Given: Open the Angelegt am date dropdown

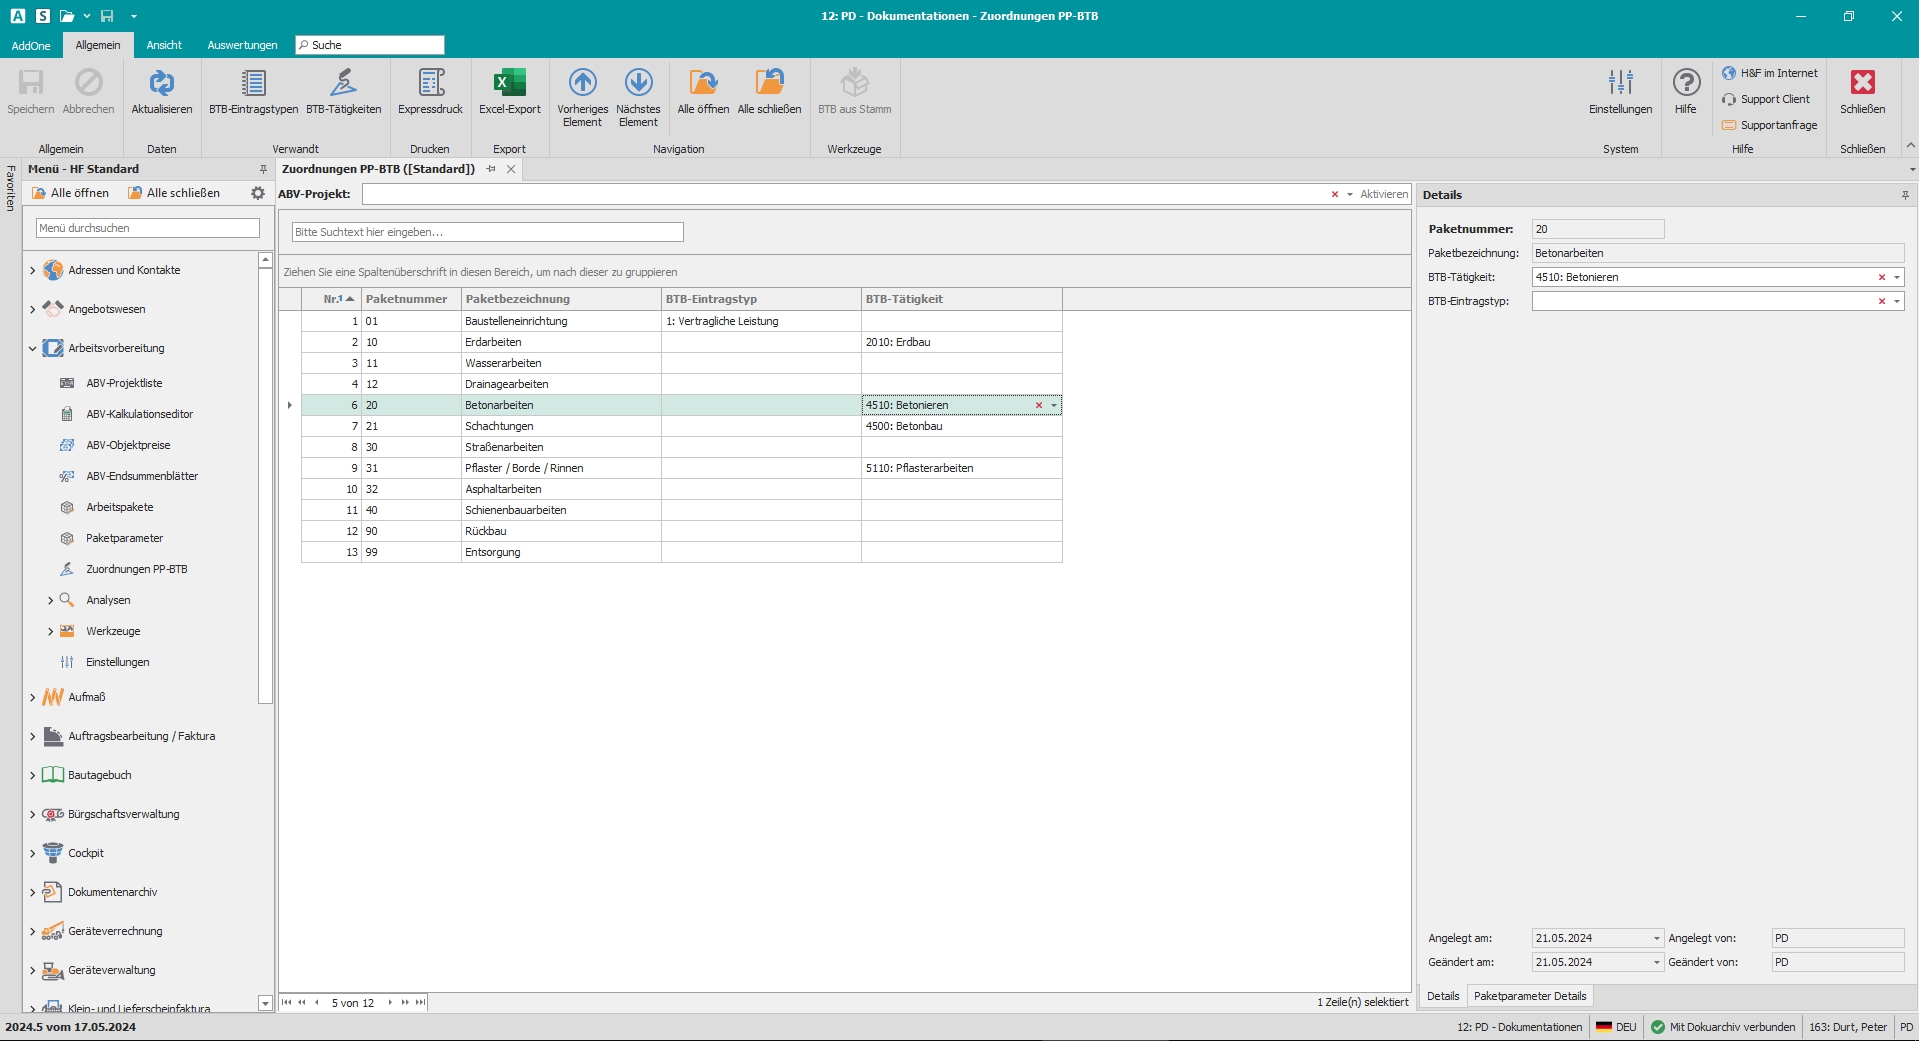Looking at the screenshot, I should click(1656, 938).
